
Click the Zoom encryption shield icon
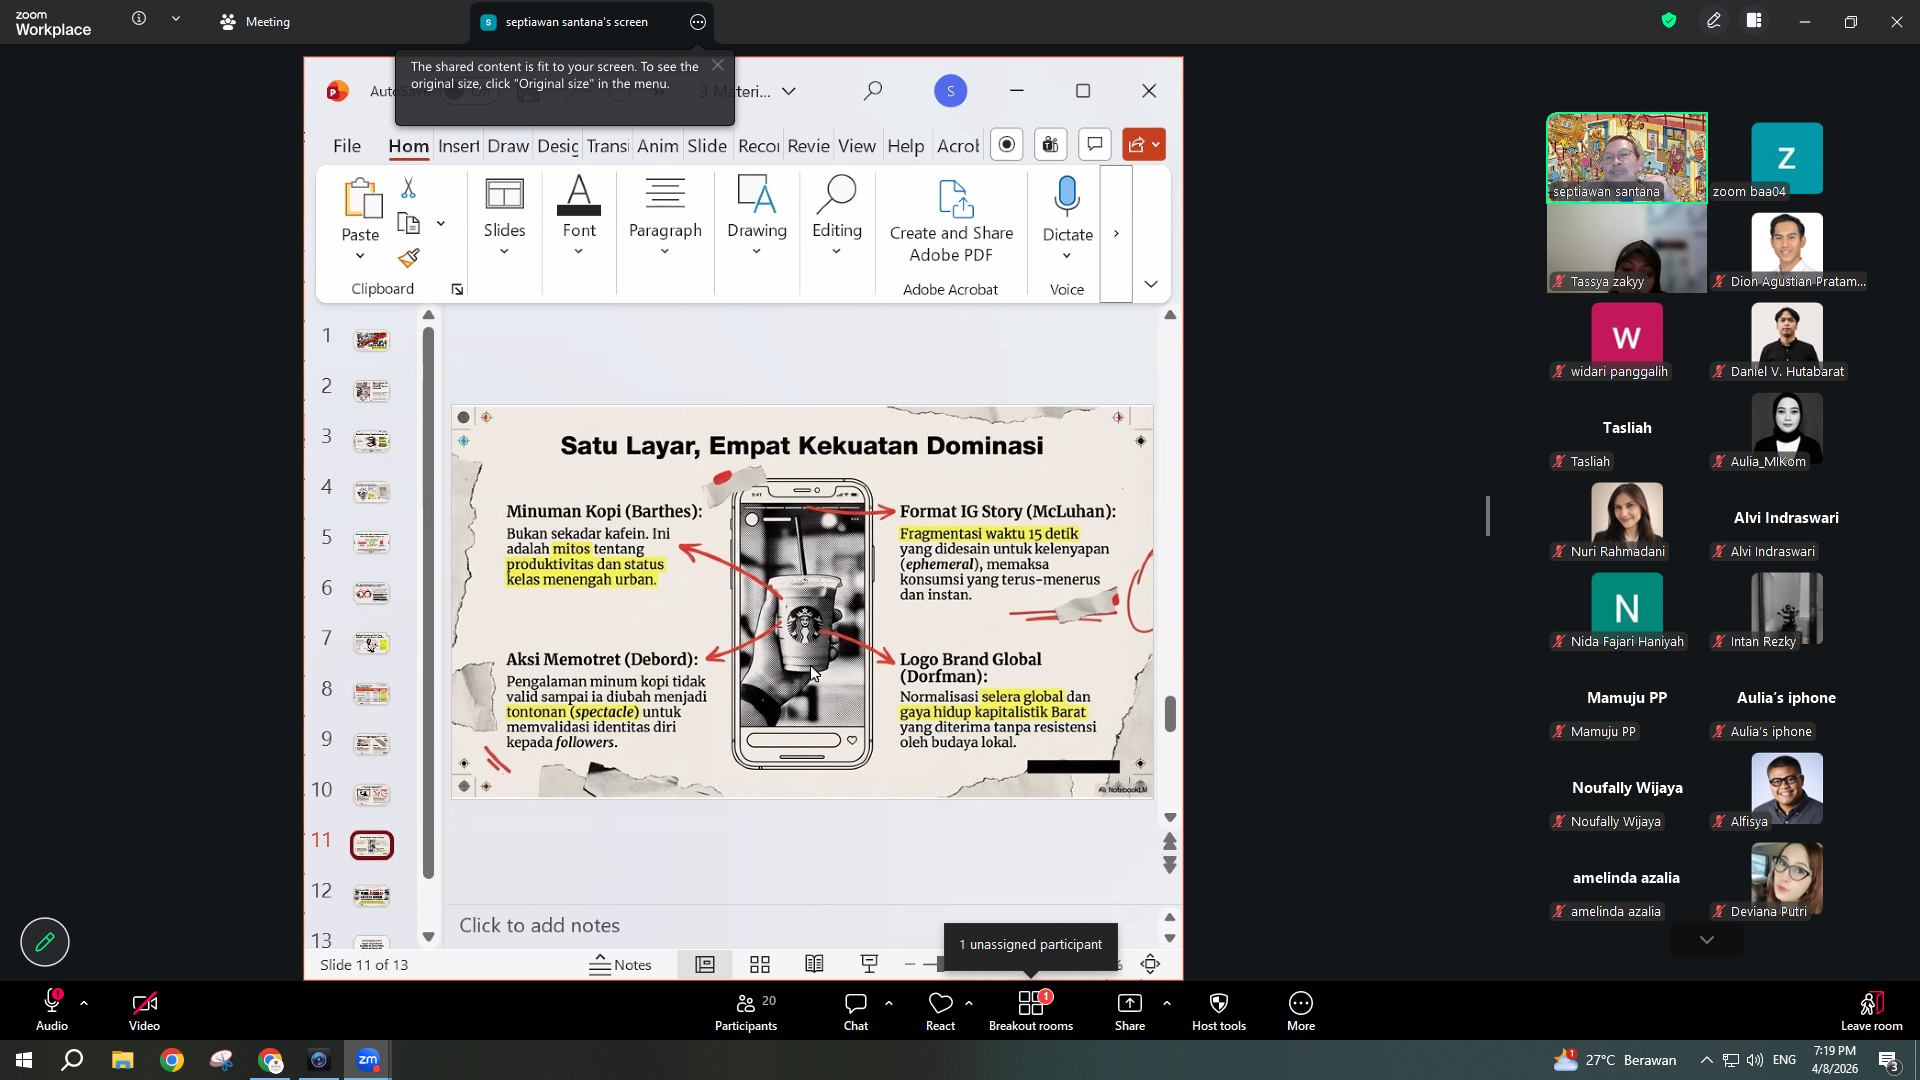(x=1669, y=20)
